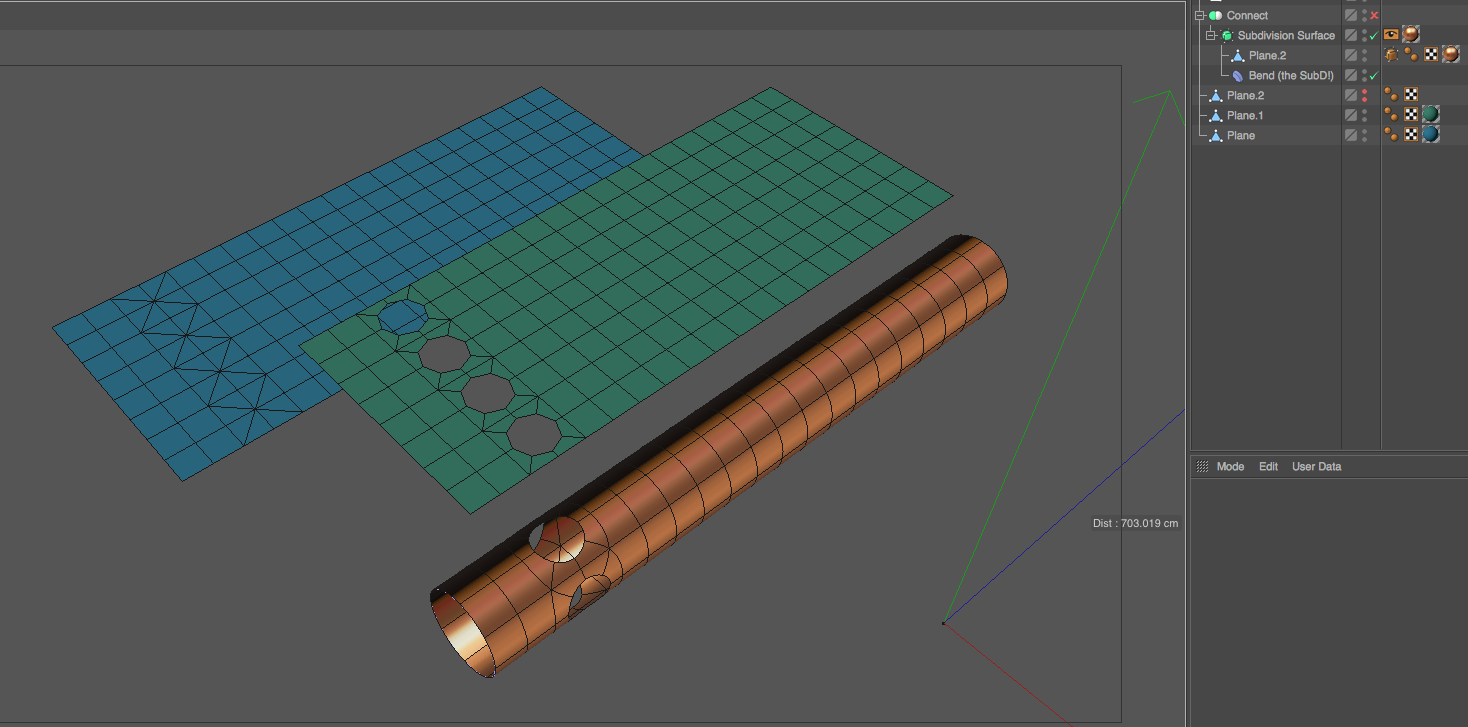Click the copper material tag on Subdivision Surface
This screenshot has width=1468, height=727.
[1411, 35]
